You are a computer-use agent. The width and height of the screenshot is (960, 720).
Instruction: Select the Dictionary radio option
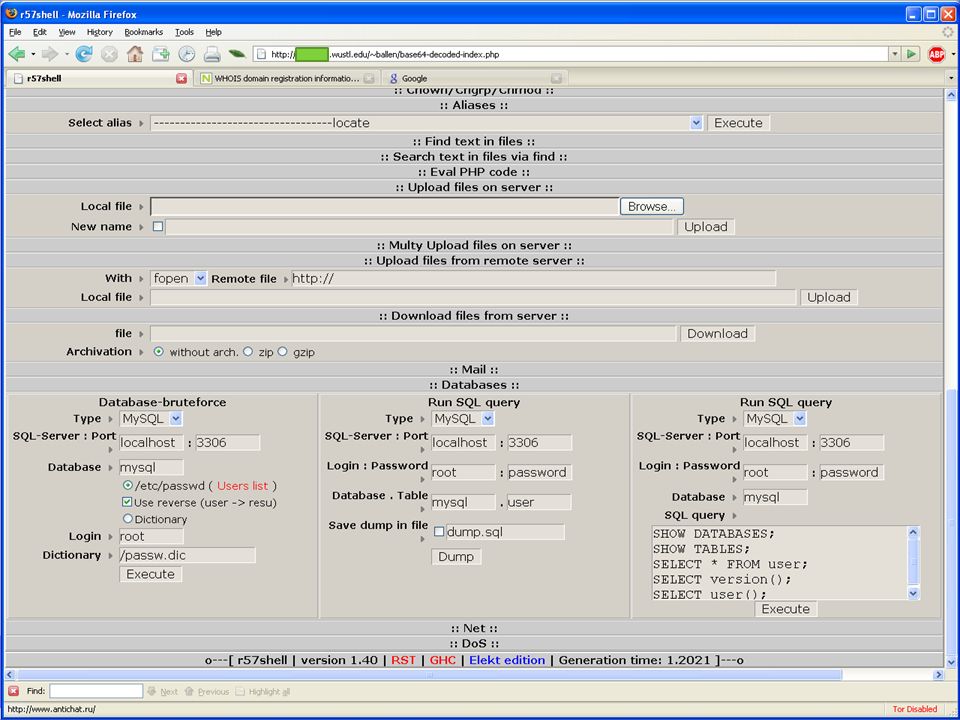(127, 519)
